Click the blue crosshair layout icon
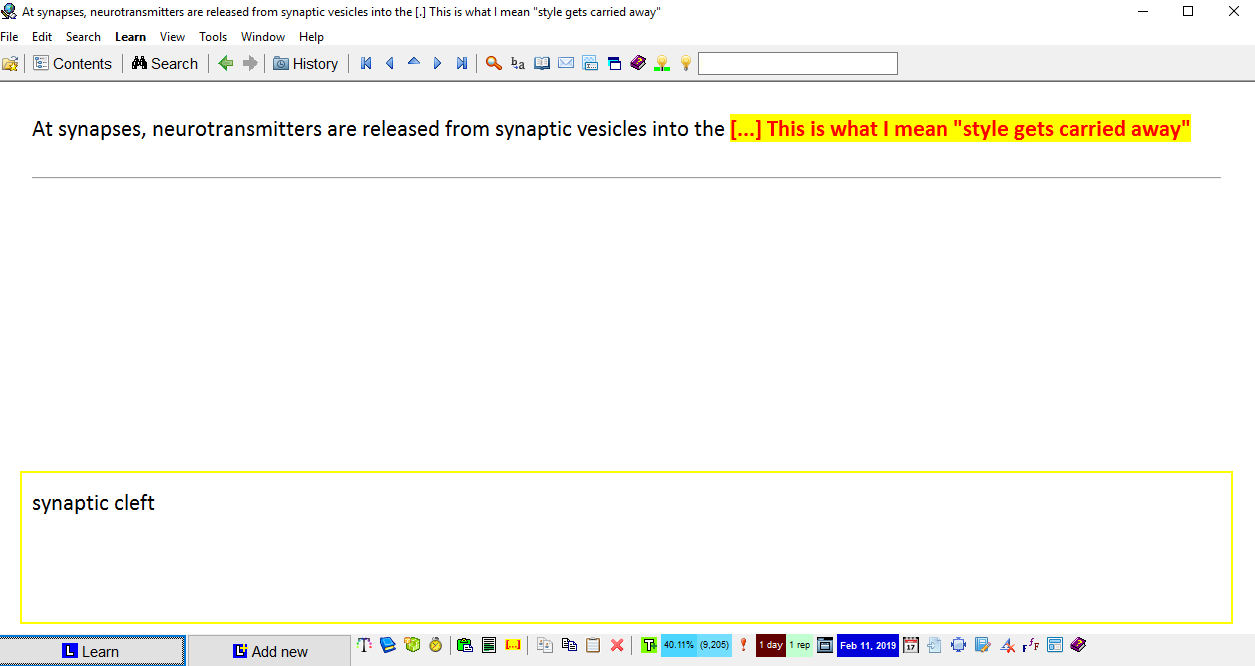This screenshot has height=666, width=1255. coord(958,645)
